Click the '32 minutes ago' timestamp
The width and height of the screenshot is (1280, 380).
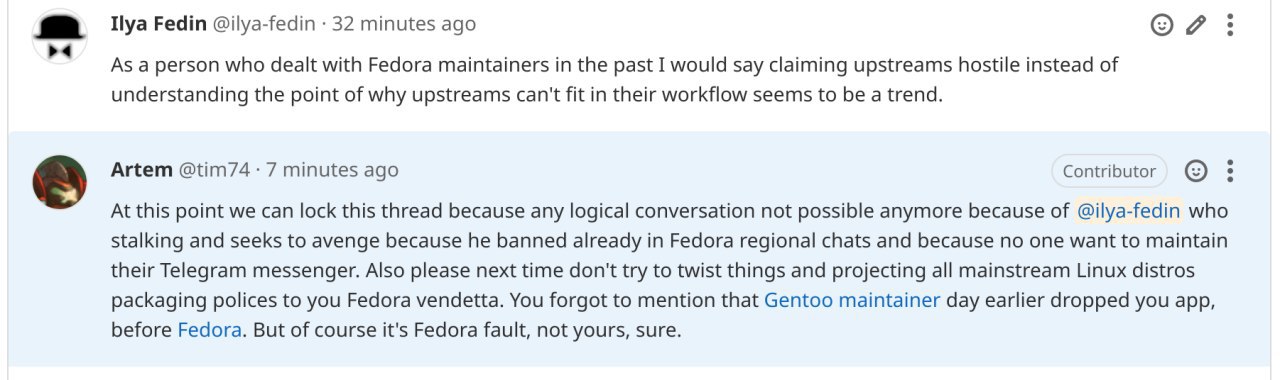coord(404,23)
